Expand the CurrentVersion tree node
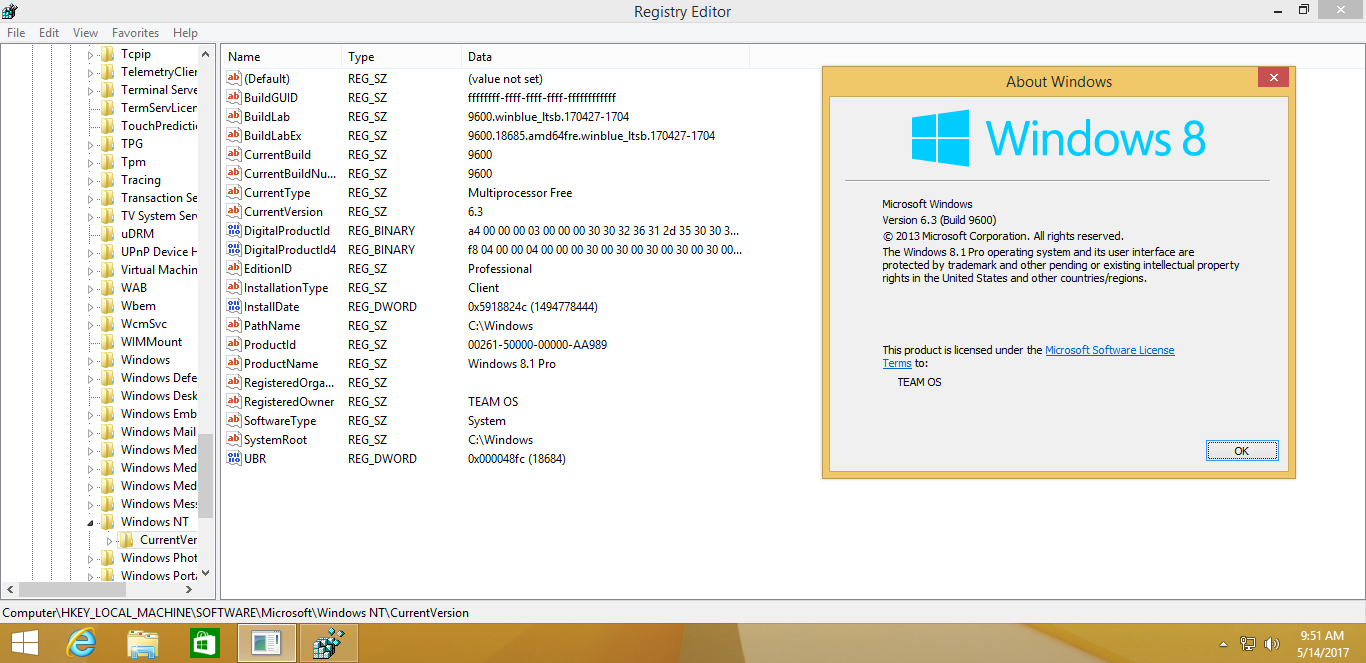Viewport: 1366px width, 663px height. tap(110, 541)
